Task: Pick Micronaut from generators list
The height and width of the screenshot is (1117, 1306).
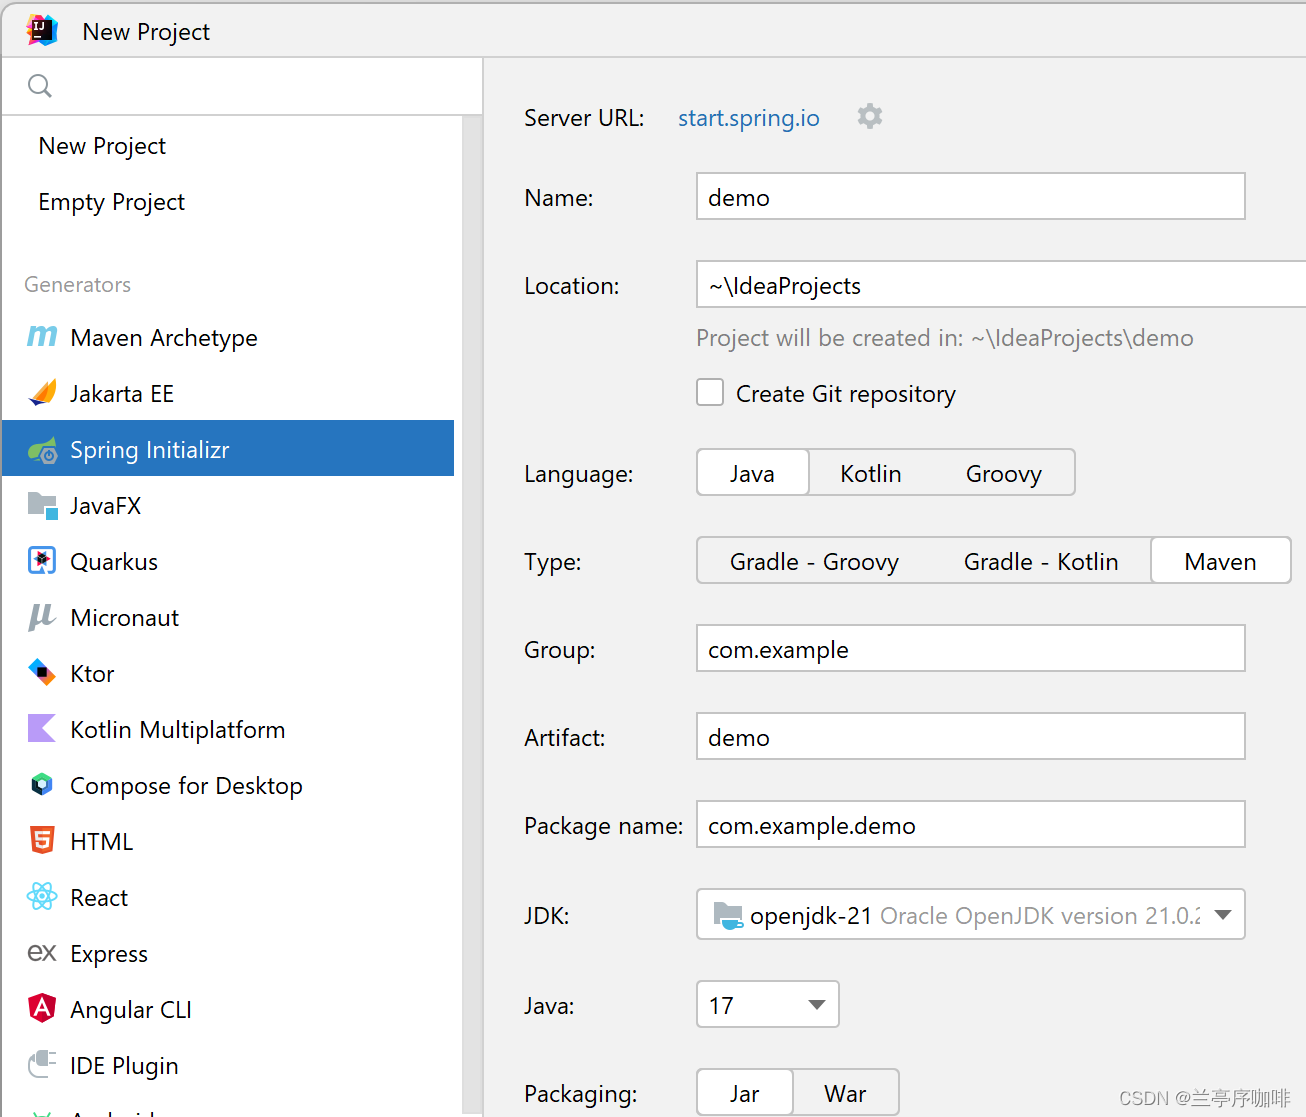Action: pyautogui.click(x=228, y=618)
